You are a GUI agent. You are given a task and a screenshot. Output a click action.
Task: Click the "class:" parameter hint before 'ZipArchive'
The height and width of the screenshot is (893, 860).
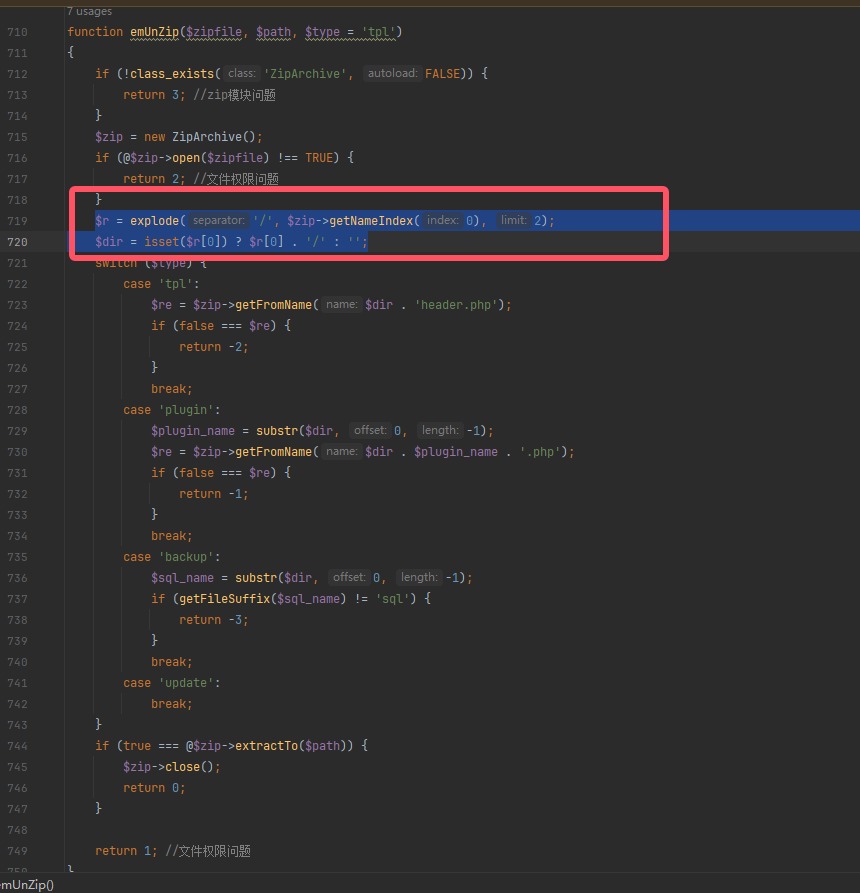[x=241, y=73]
